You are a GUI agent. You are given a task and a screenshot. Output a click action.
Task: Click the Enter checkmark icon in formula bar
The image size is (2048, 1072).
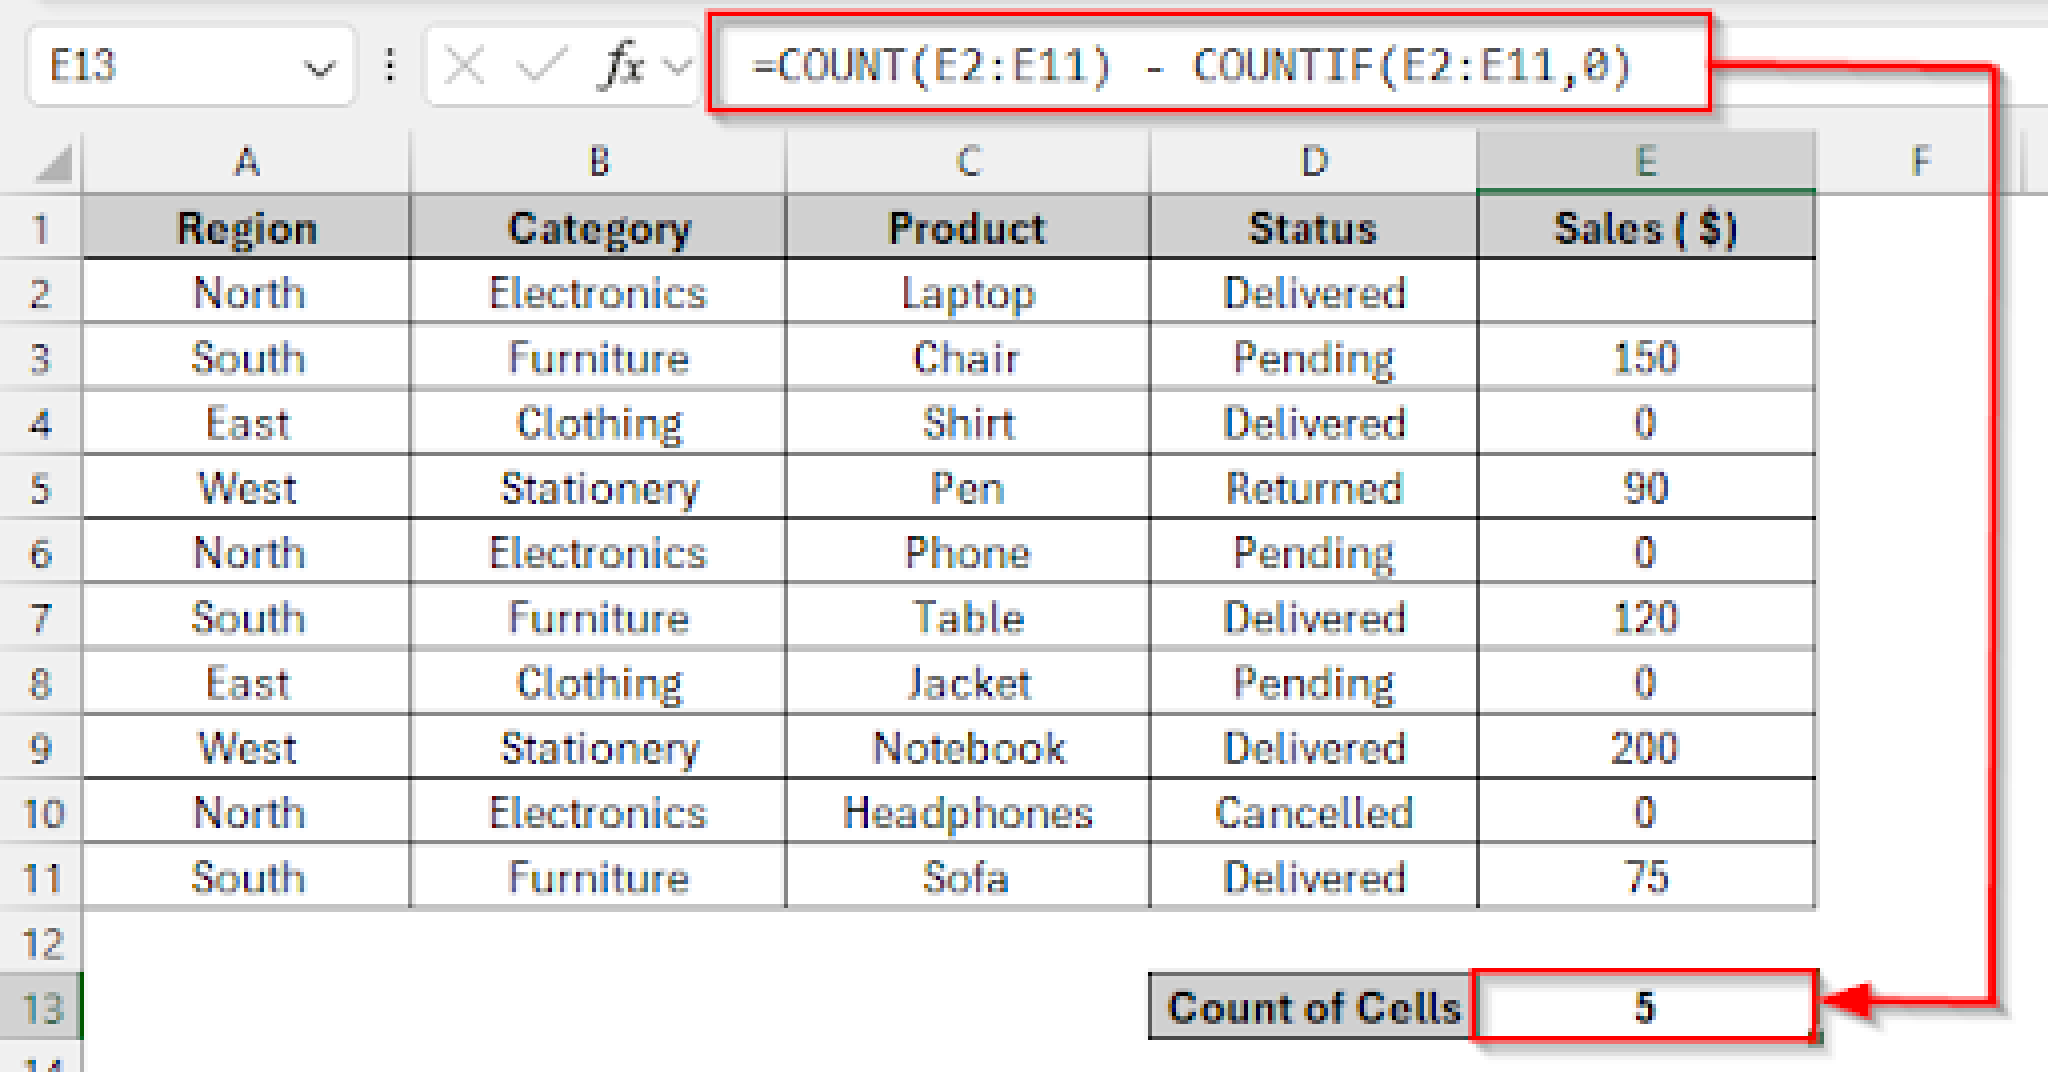(x=537, y=65)
